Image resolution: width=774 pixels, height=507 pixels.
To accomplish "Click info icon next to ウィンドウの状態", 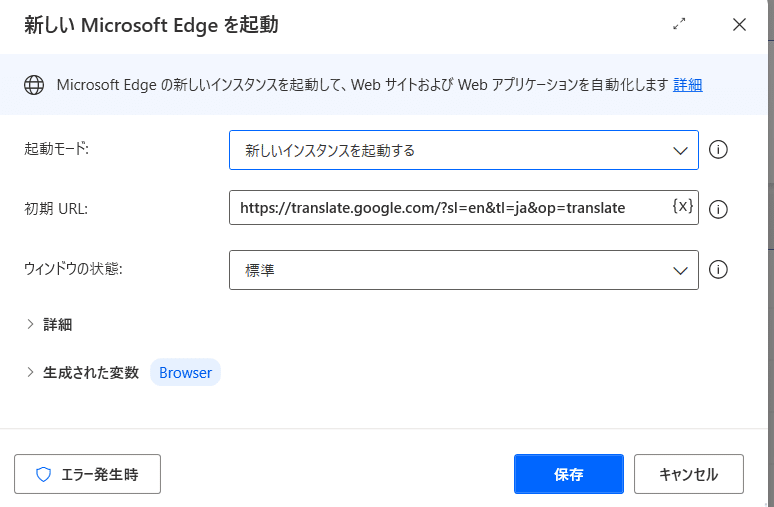I will tap(718, 270).
